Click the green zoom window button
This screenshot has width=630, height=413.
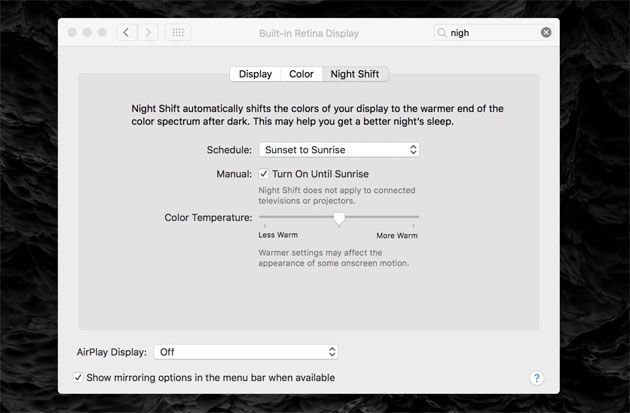coord(104,32)
